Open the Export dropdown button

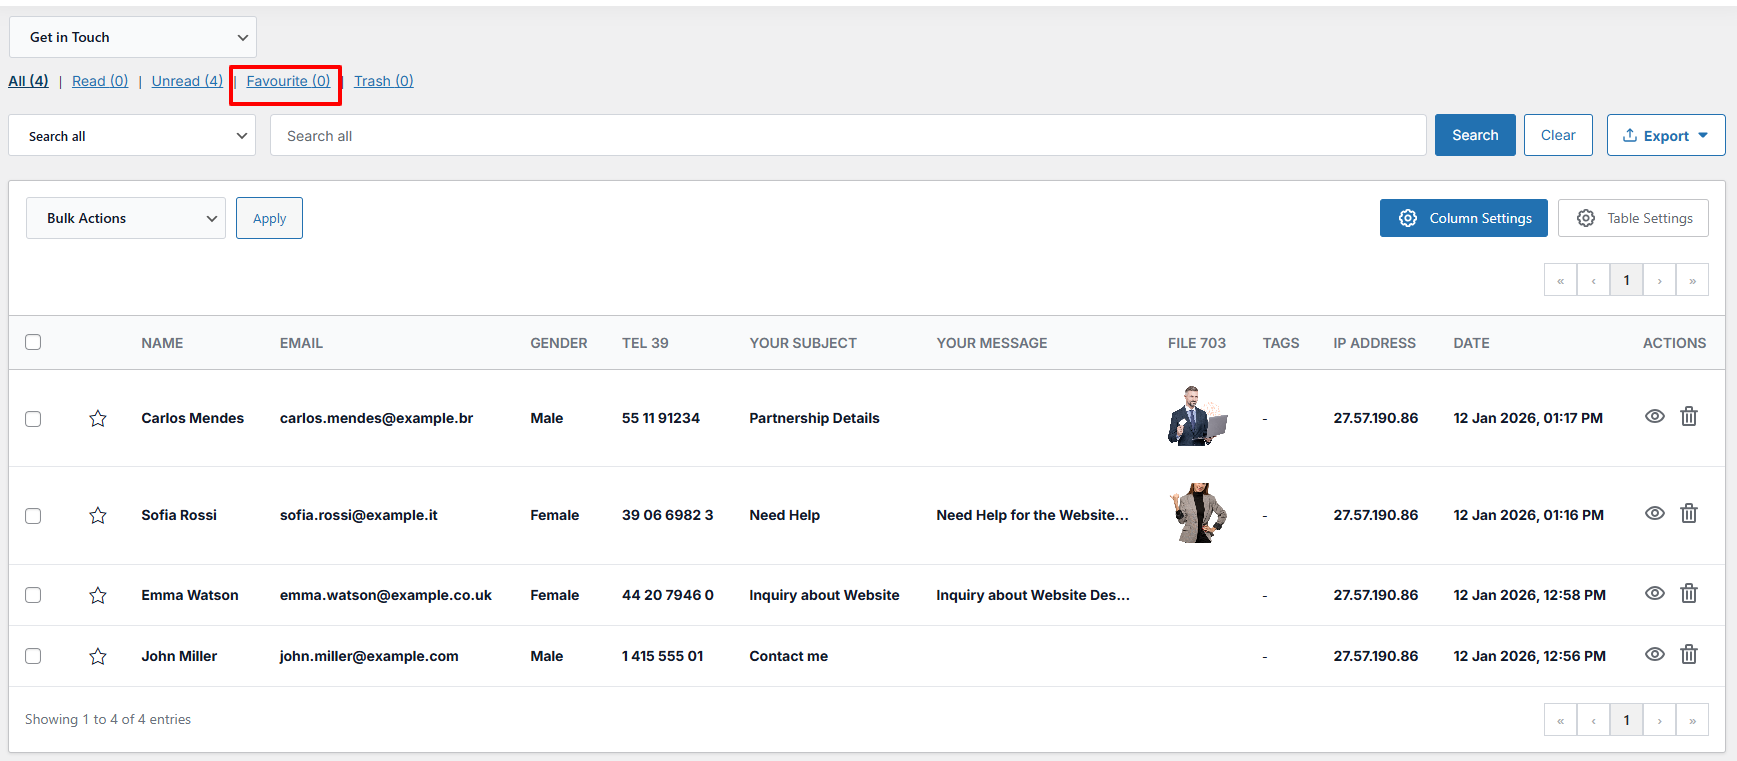tap(1665, 136)
